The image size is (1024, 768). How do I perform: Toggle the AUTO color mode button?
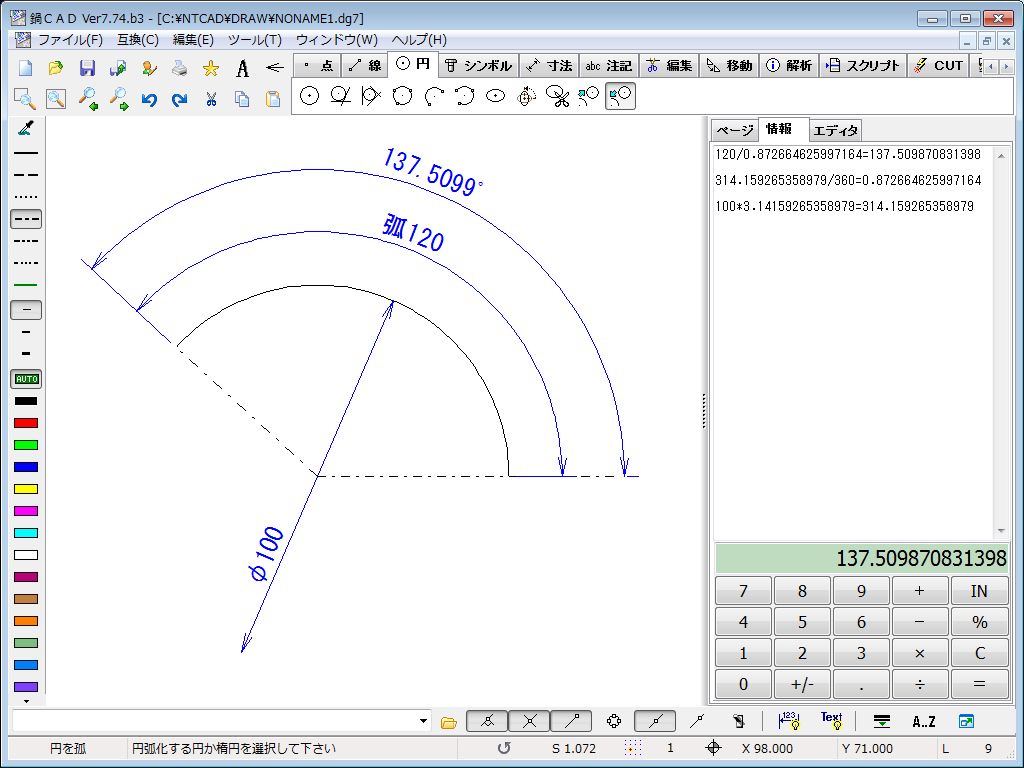(26, 379)
